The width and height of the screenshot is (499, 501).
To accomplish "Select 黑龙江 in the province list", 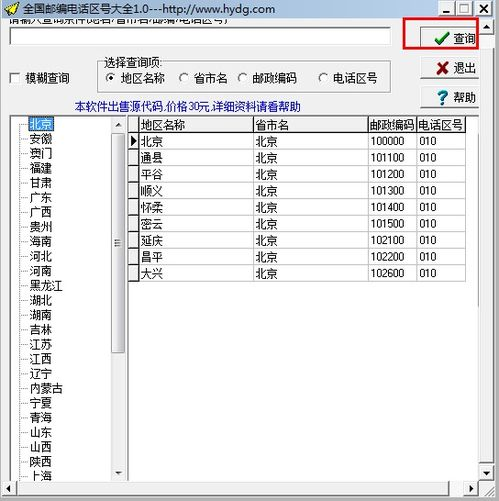I will coord(46,286).
